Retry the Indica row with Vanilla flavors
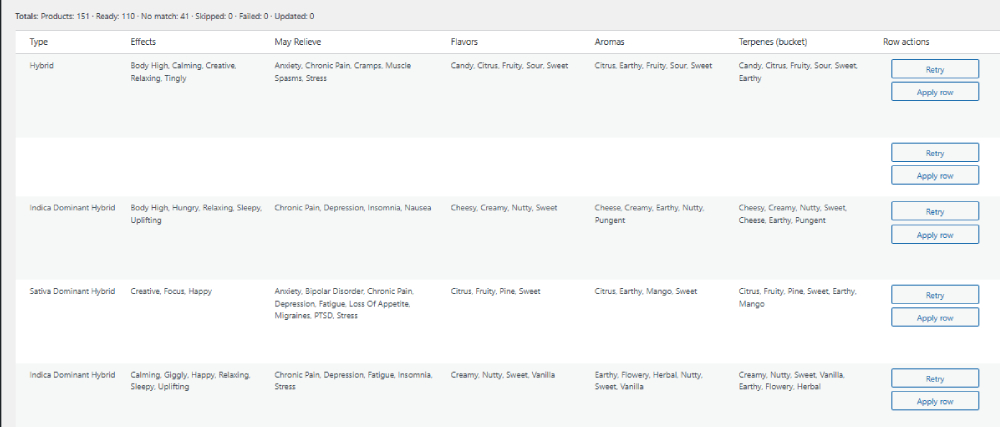 (x=934, y=379)
